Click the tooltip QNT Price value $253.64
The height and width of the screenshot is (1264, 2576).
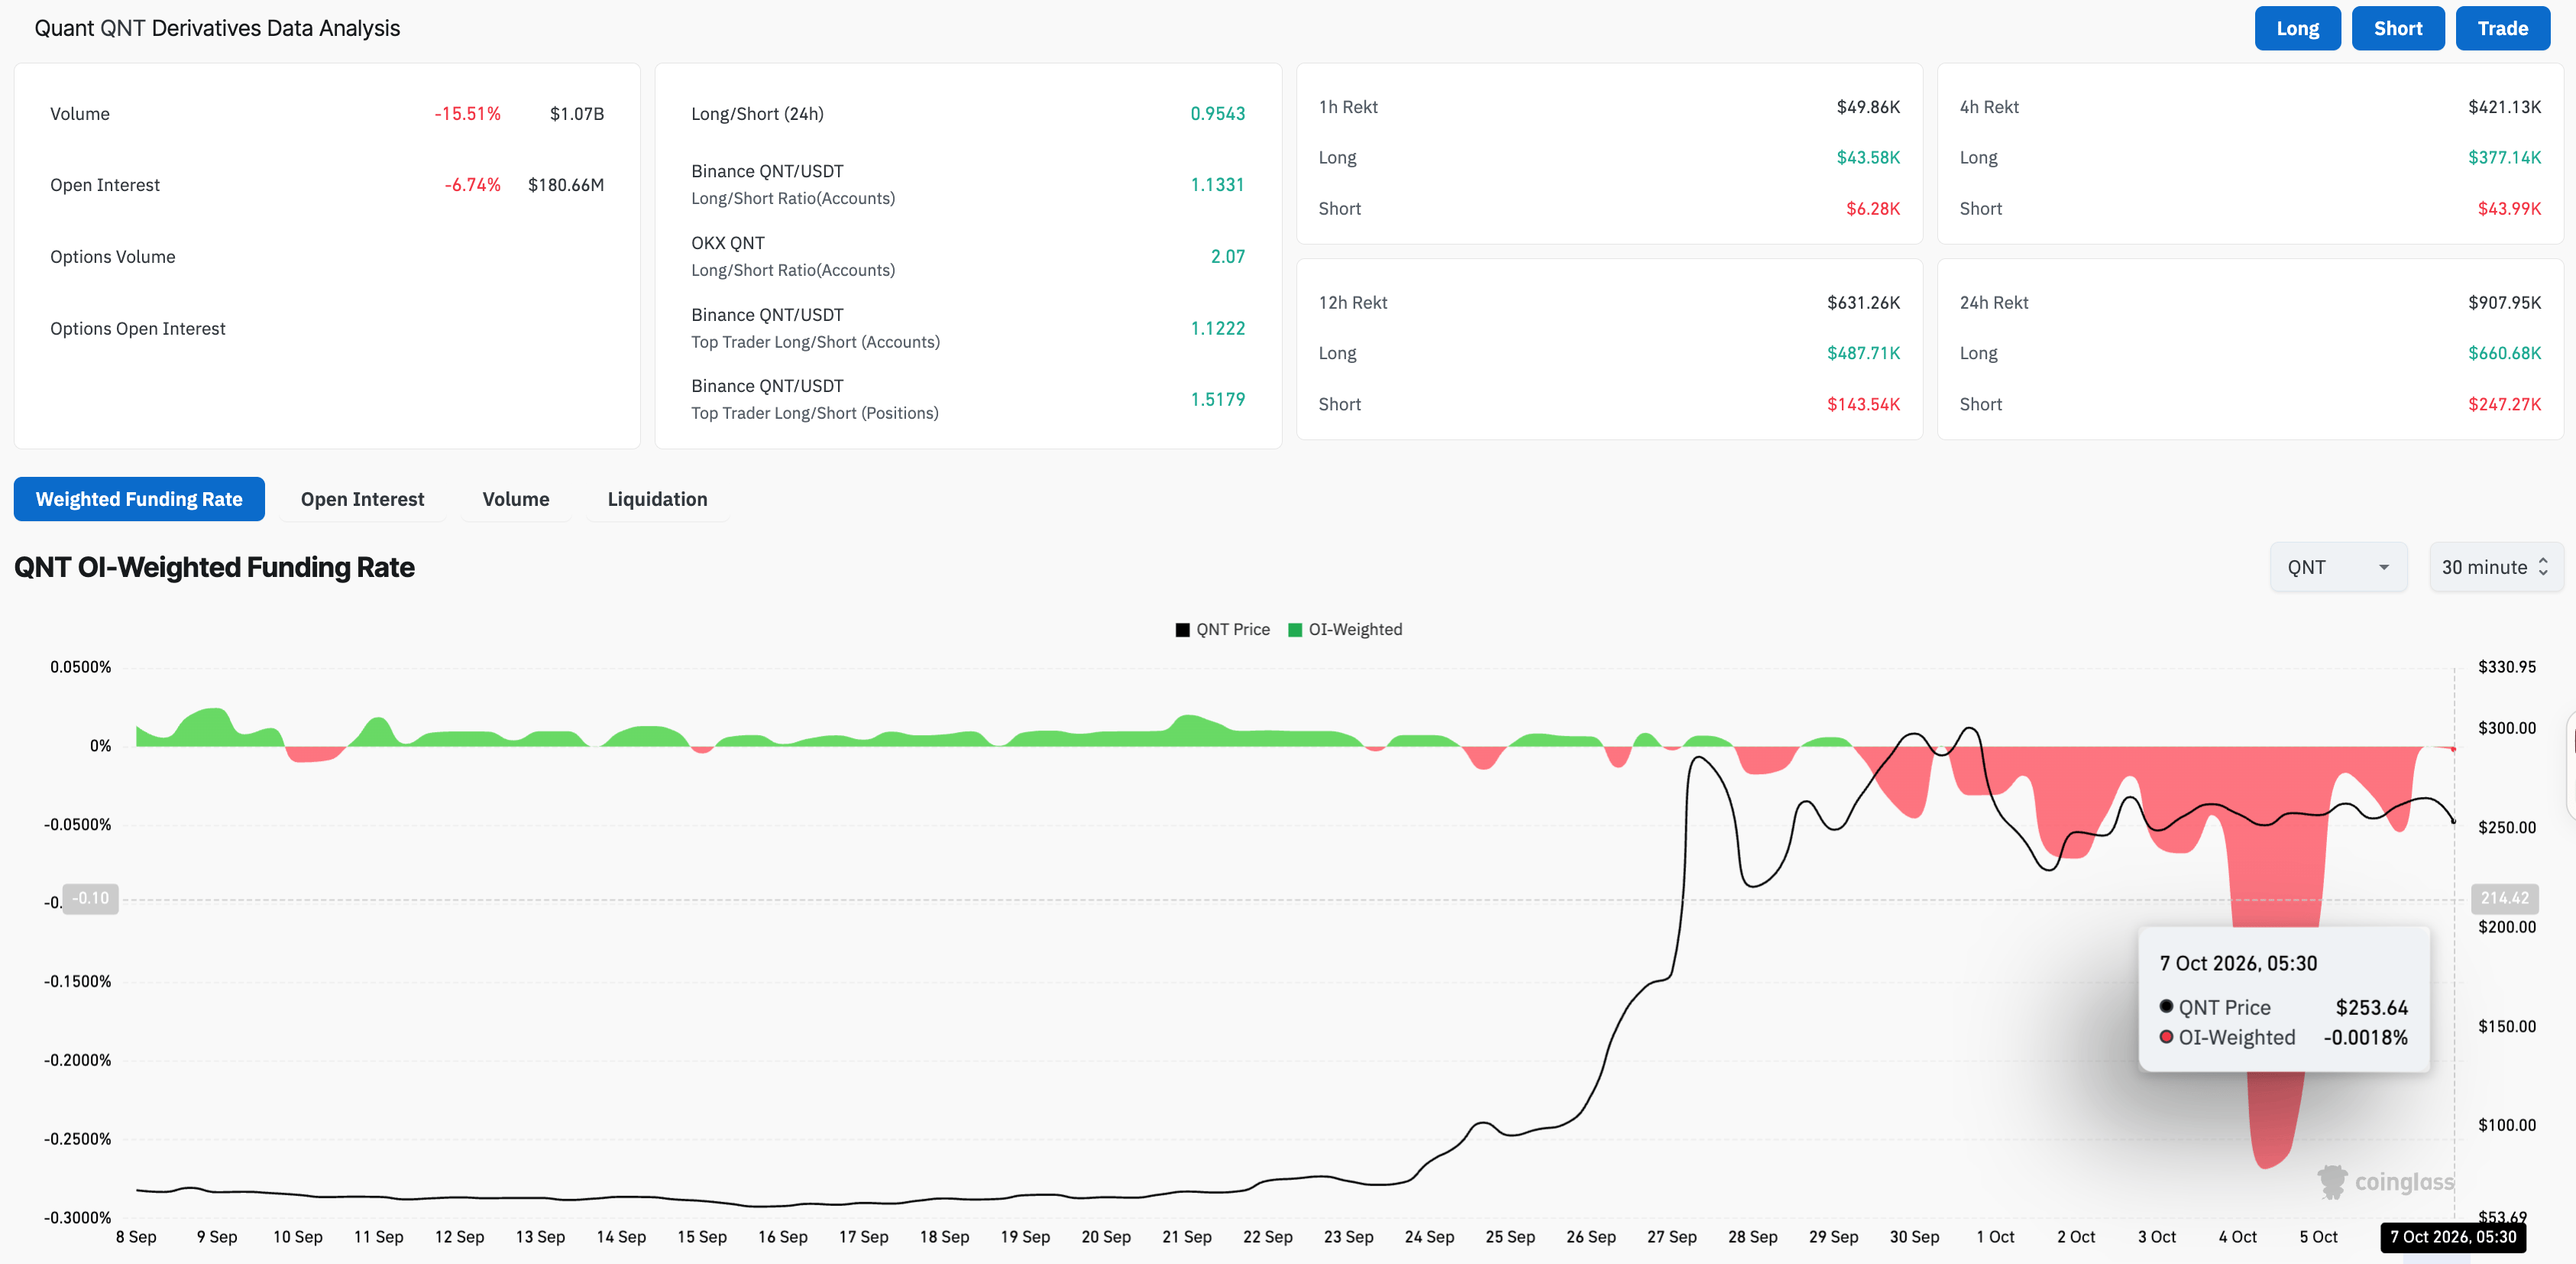2371,1008
